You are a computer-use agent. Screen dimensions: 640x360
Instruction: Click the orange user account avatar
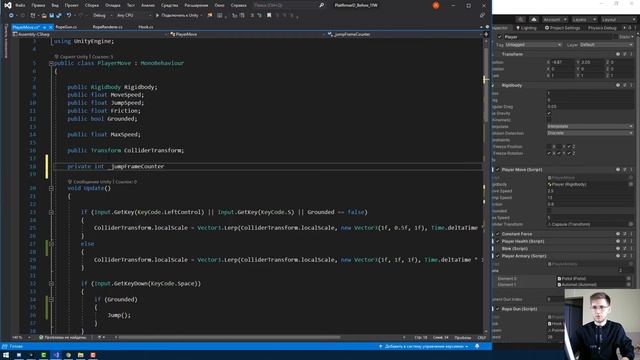point(436,5)
